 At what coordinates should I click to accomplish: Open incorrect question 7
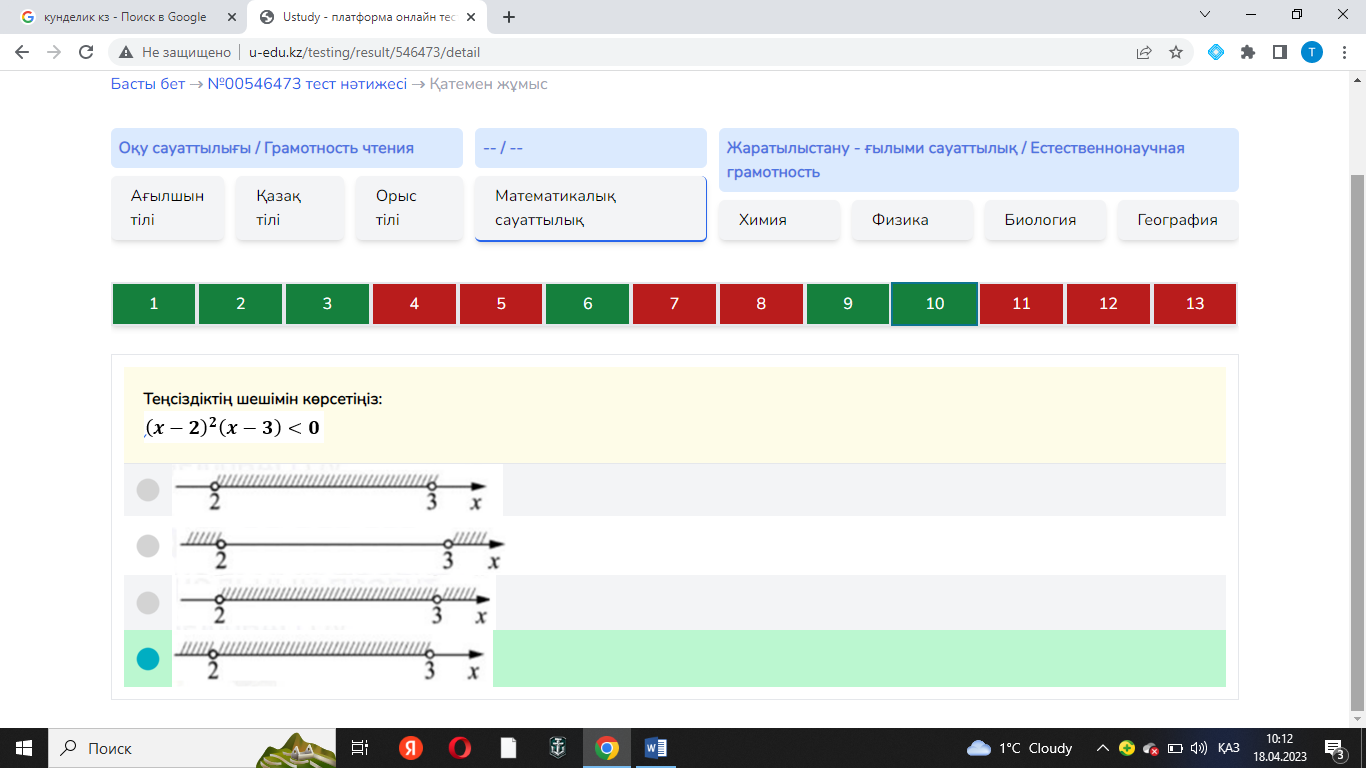(674, 304)
